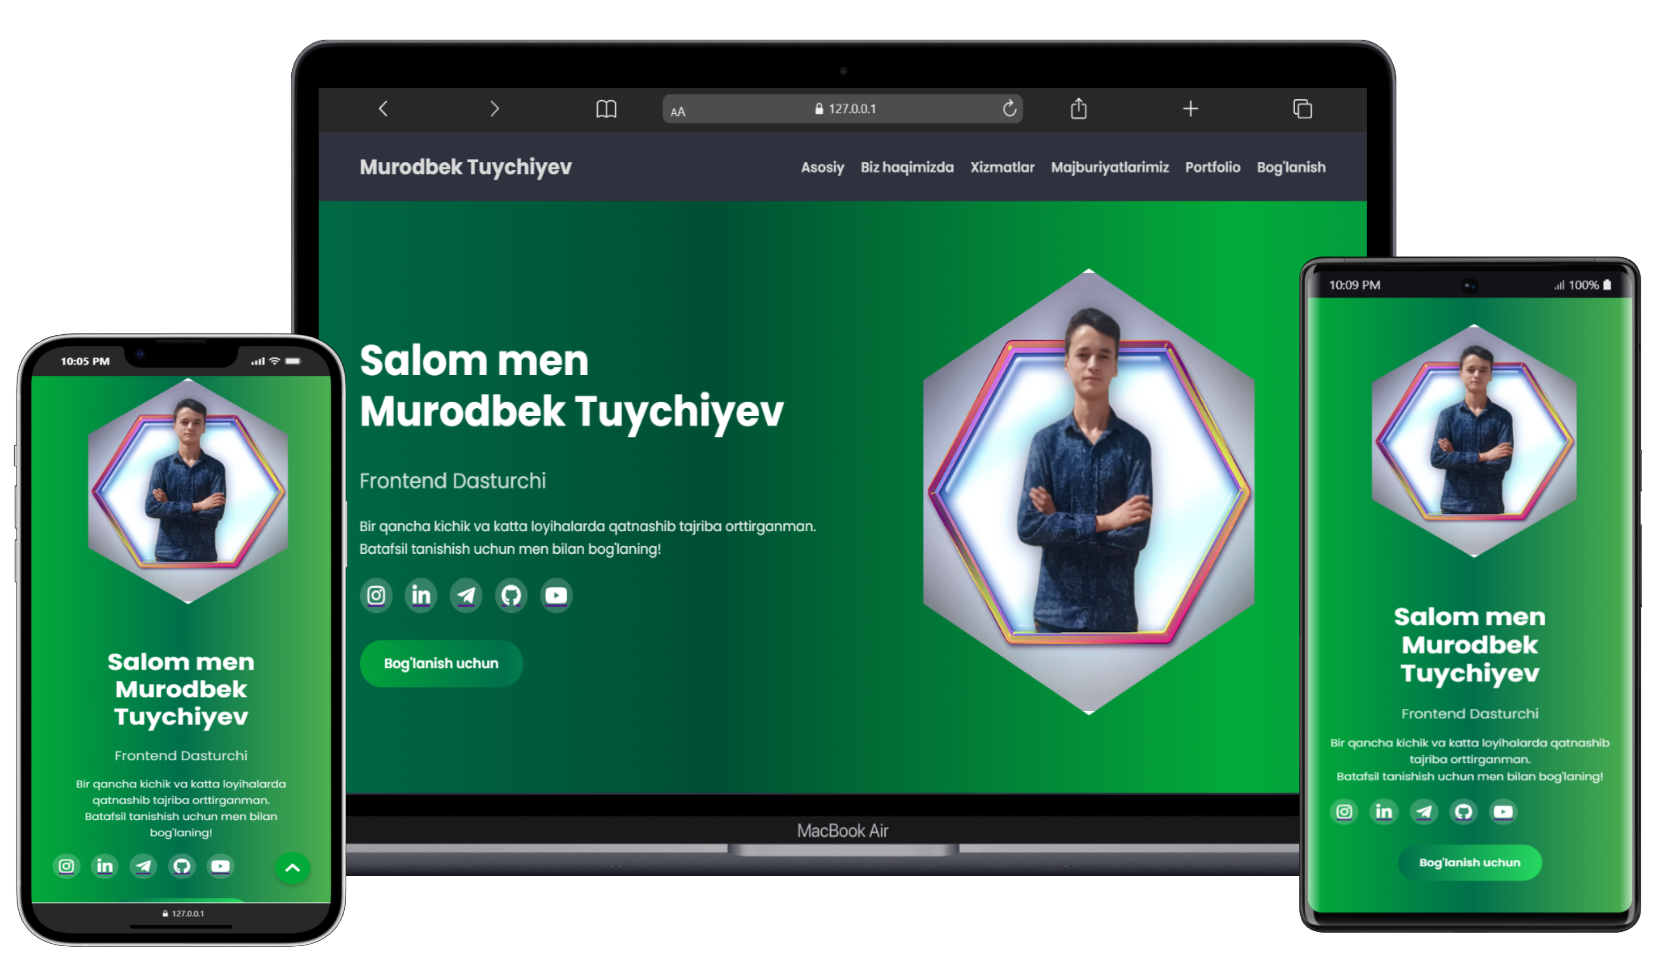This screenshot has height=958, width=1668.
Task: Open Instagram icon in laptop hero
Action: (376, 596)
